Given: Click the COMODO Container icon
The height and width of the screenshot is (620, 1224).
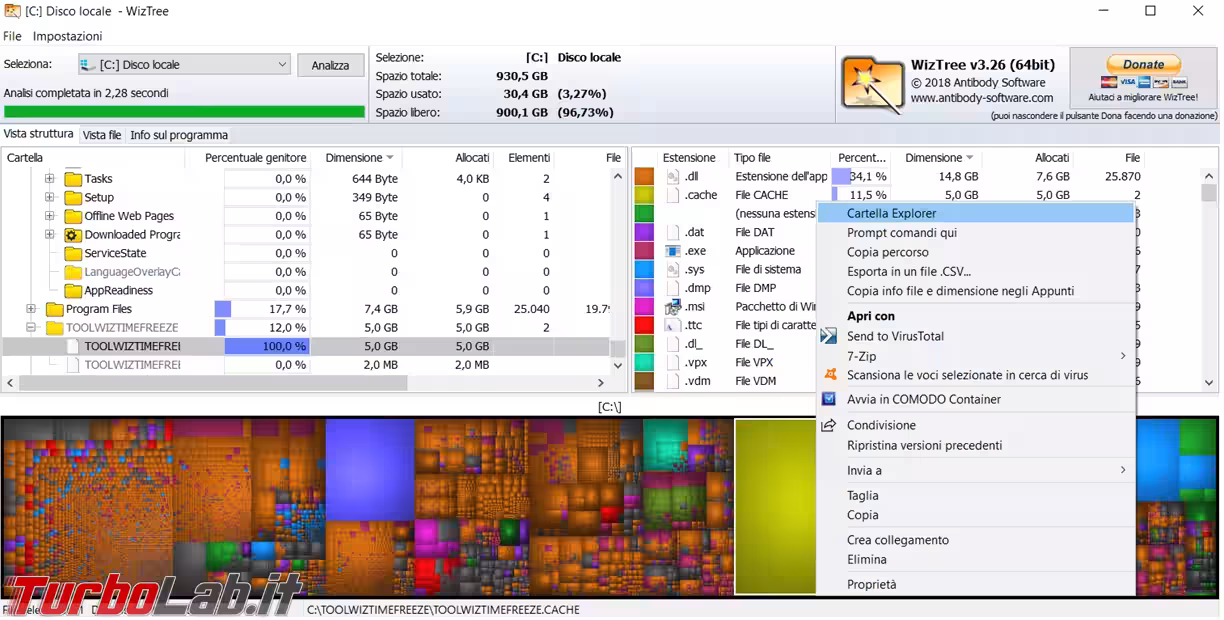Looking at the screenshot, I should 828,399.
